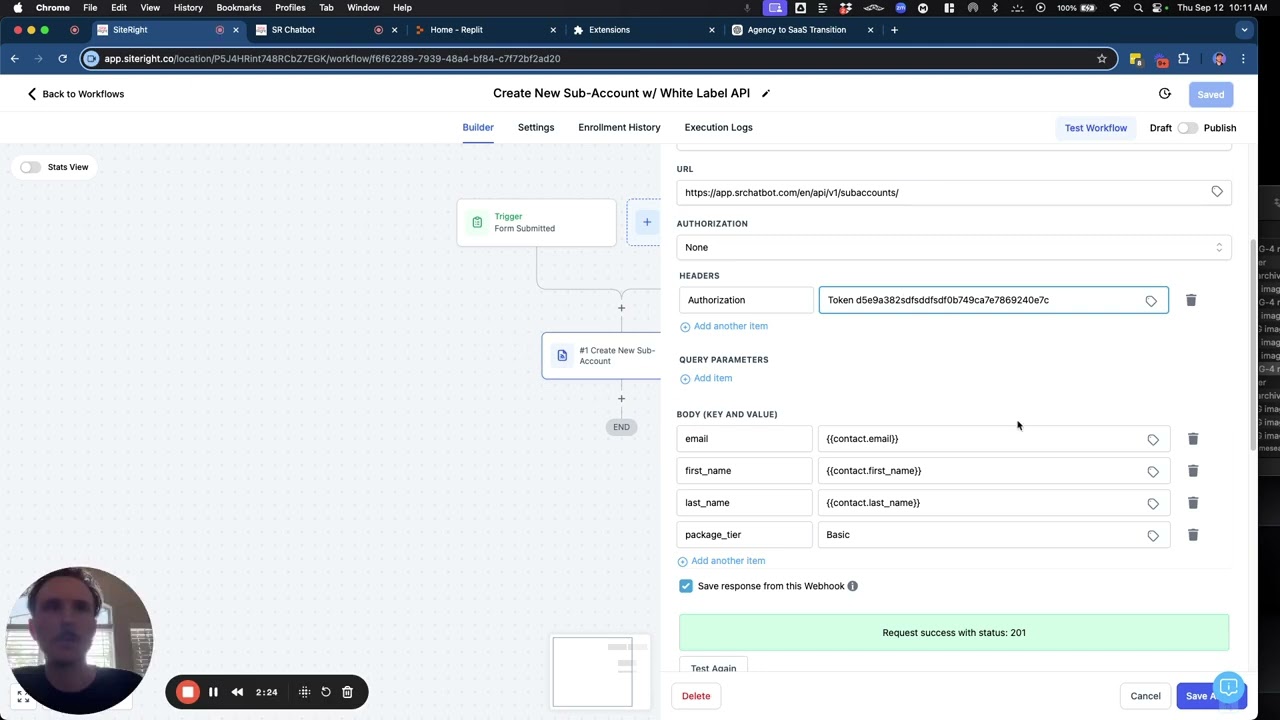Click the Basic value input field

coord(993,535)
